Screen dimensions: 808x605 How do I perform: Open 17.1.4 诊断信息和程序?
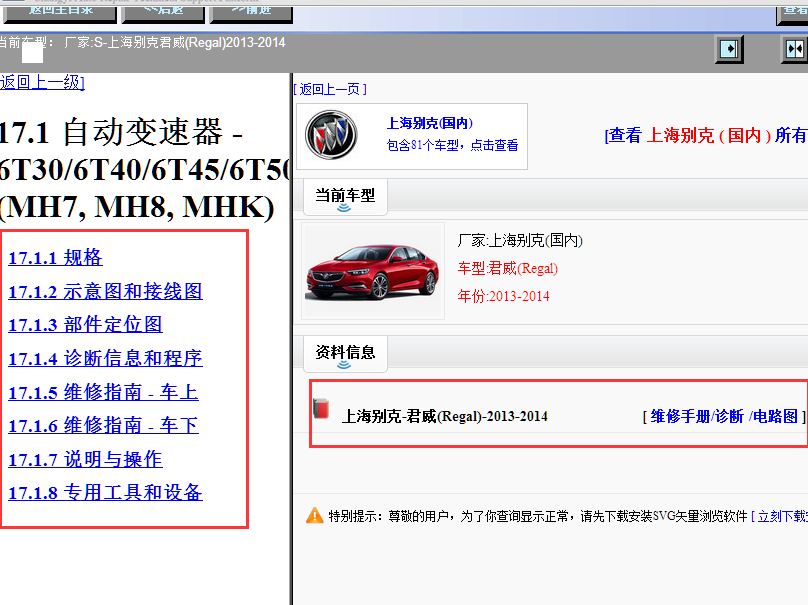pyautogui.click(x=105, y=358)
